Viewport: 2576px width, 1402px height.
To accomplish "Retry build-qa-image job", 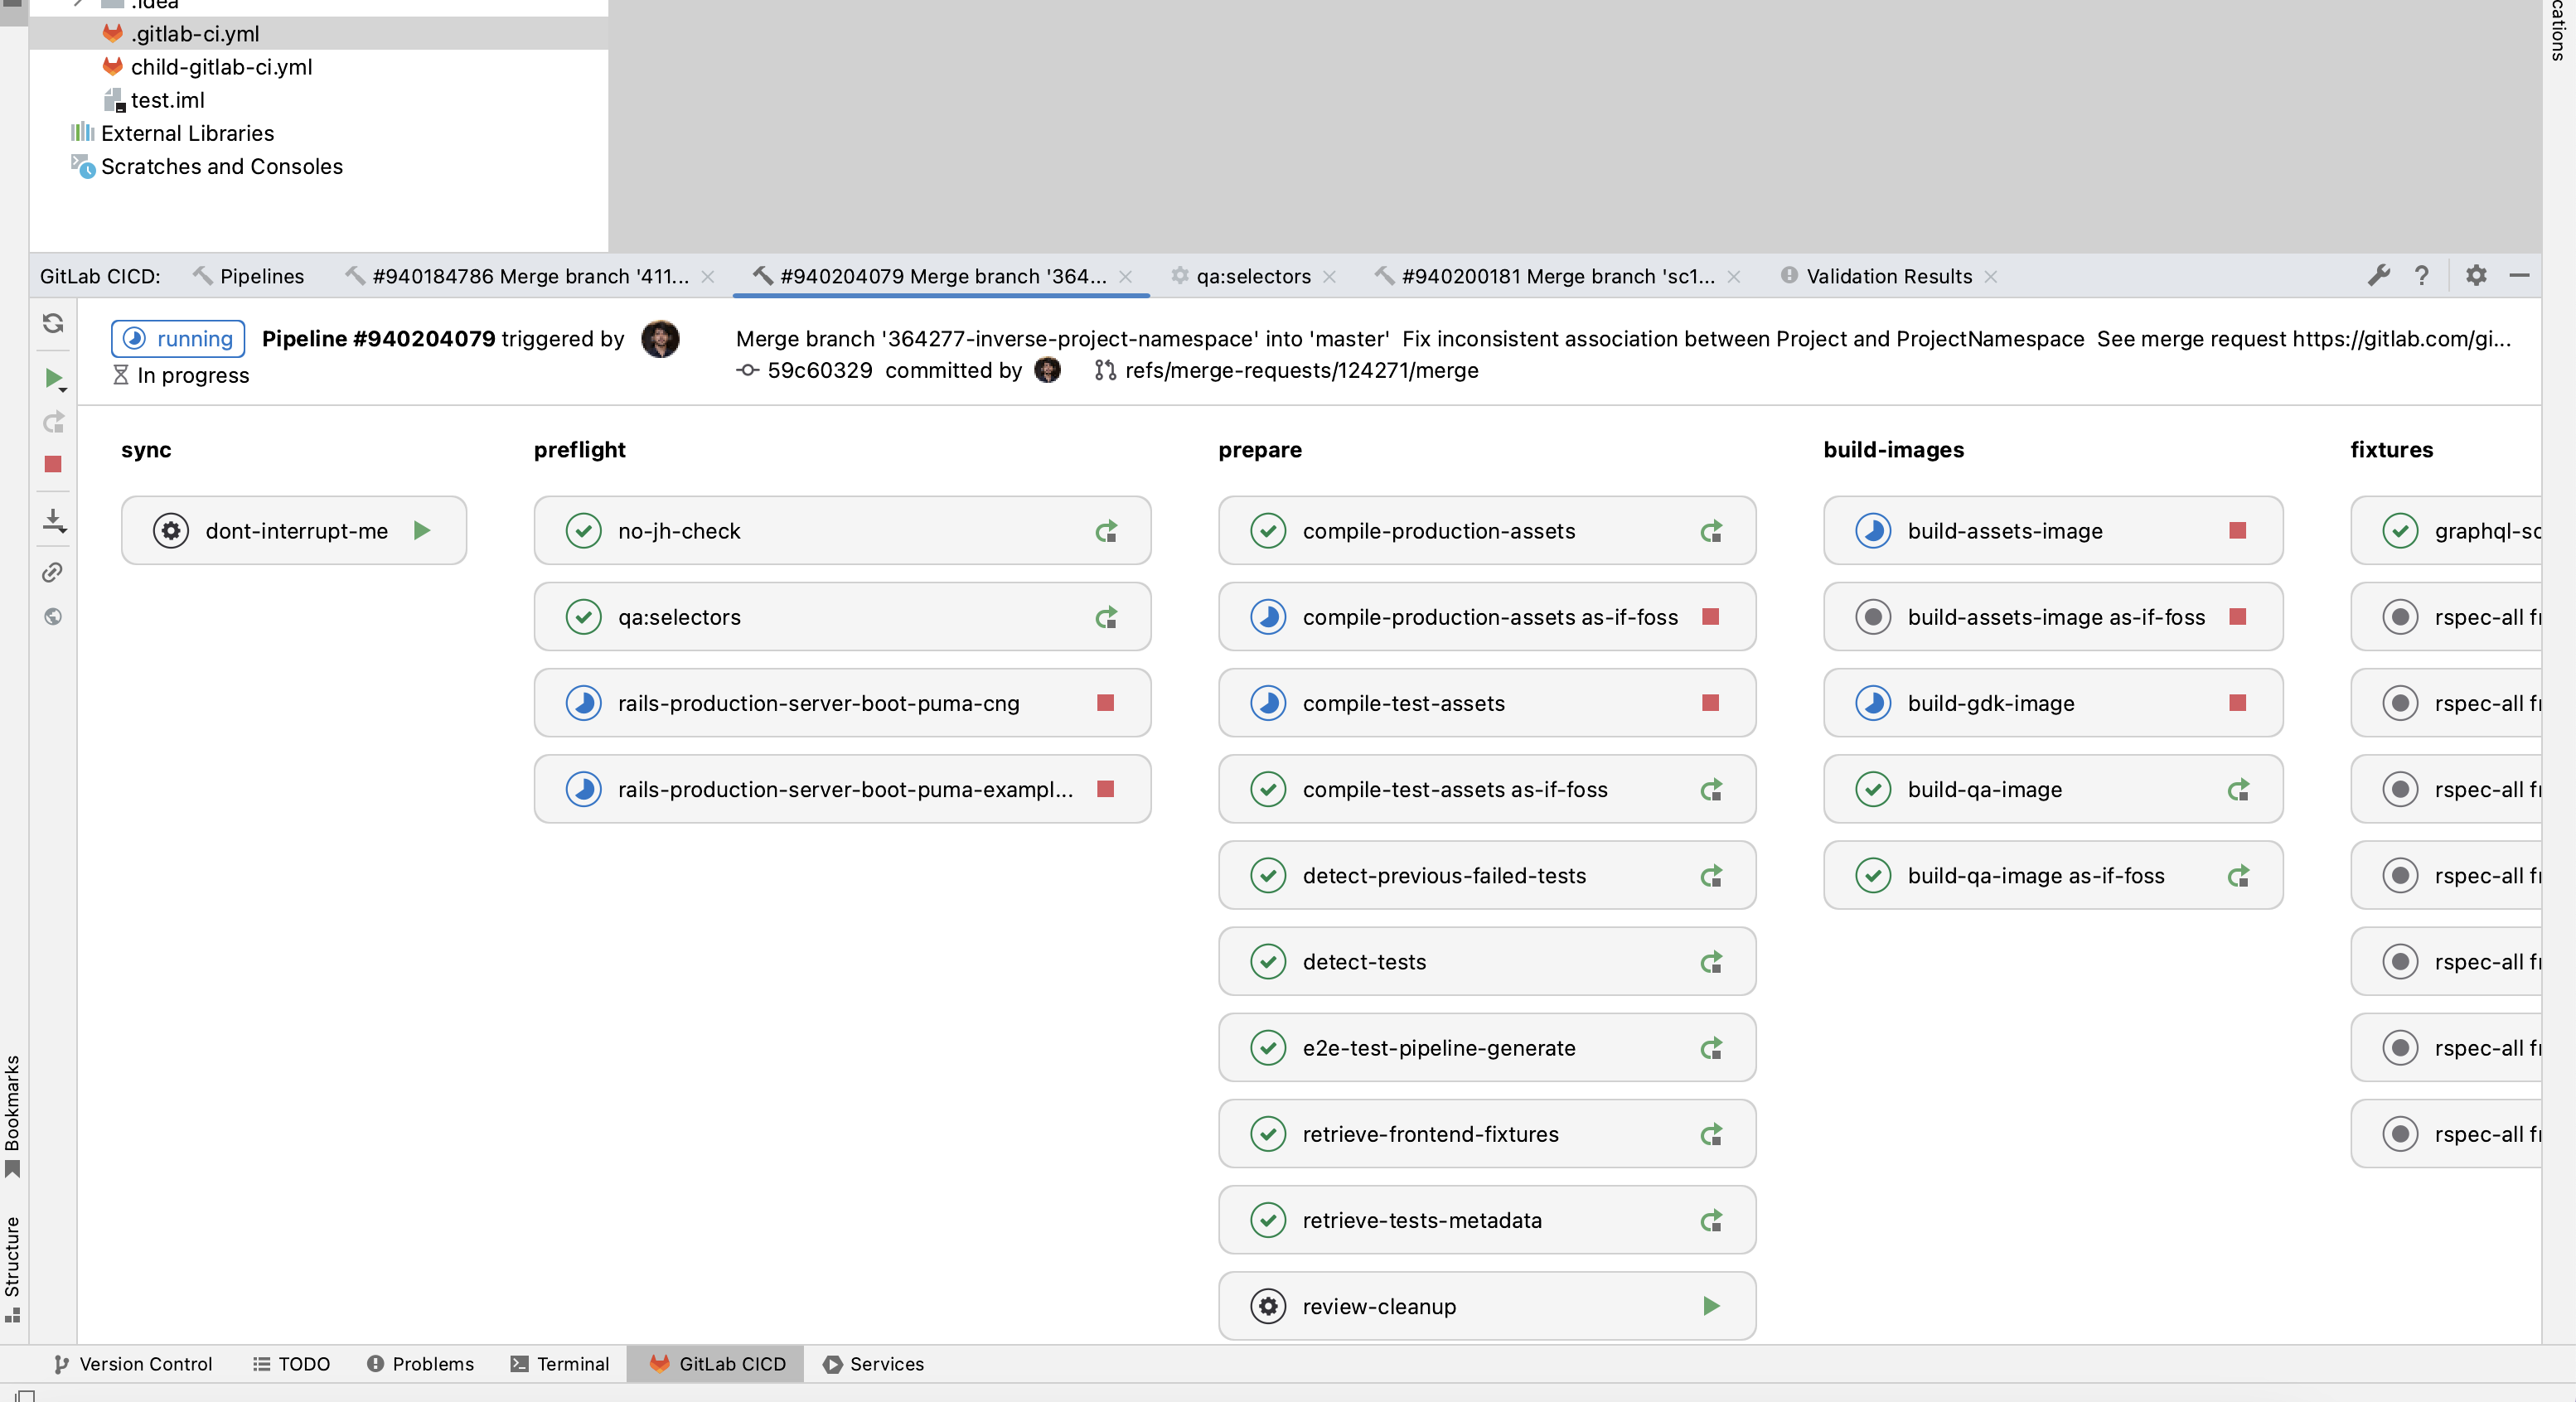I will pos(2238,789).
